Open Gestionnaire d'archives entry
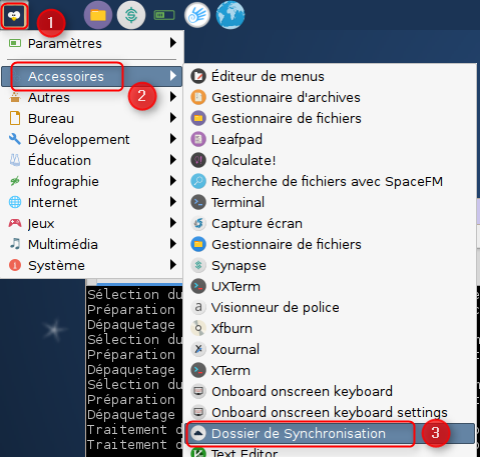 click(x=330, y=97)
